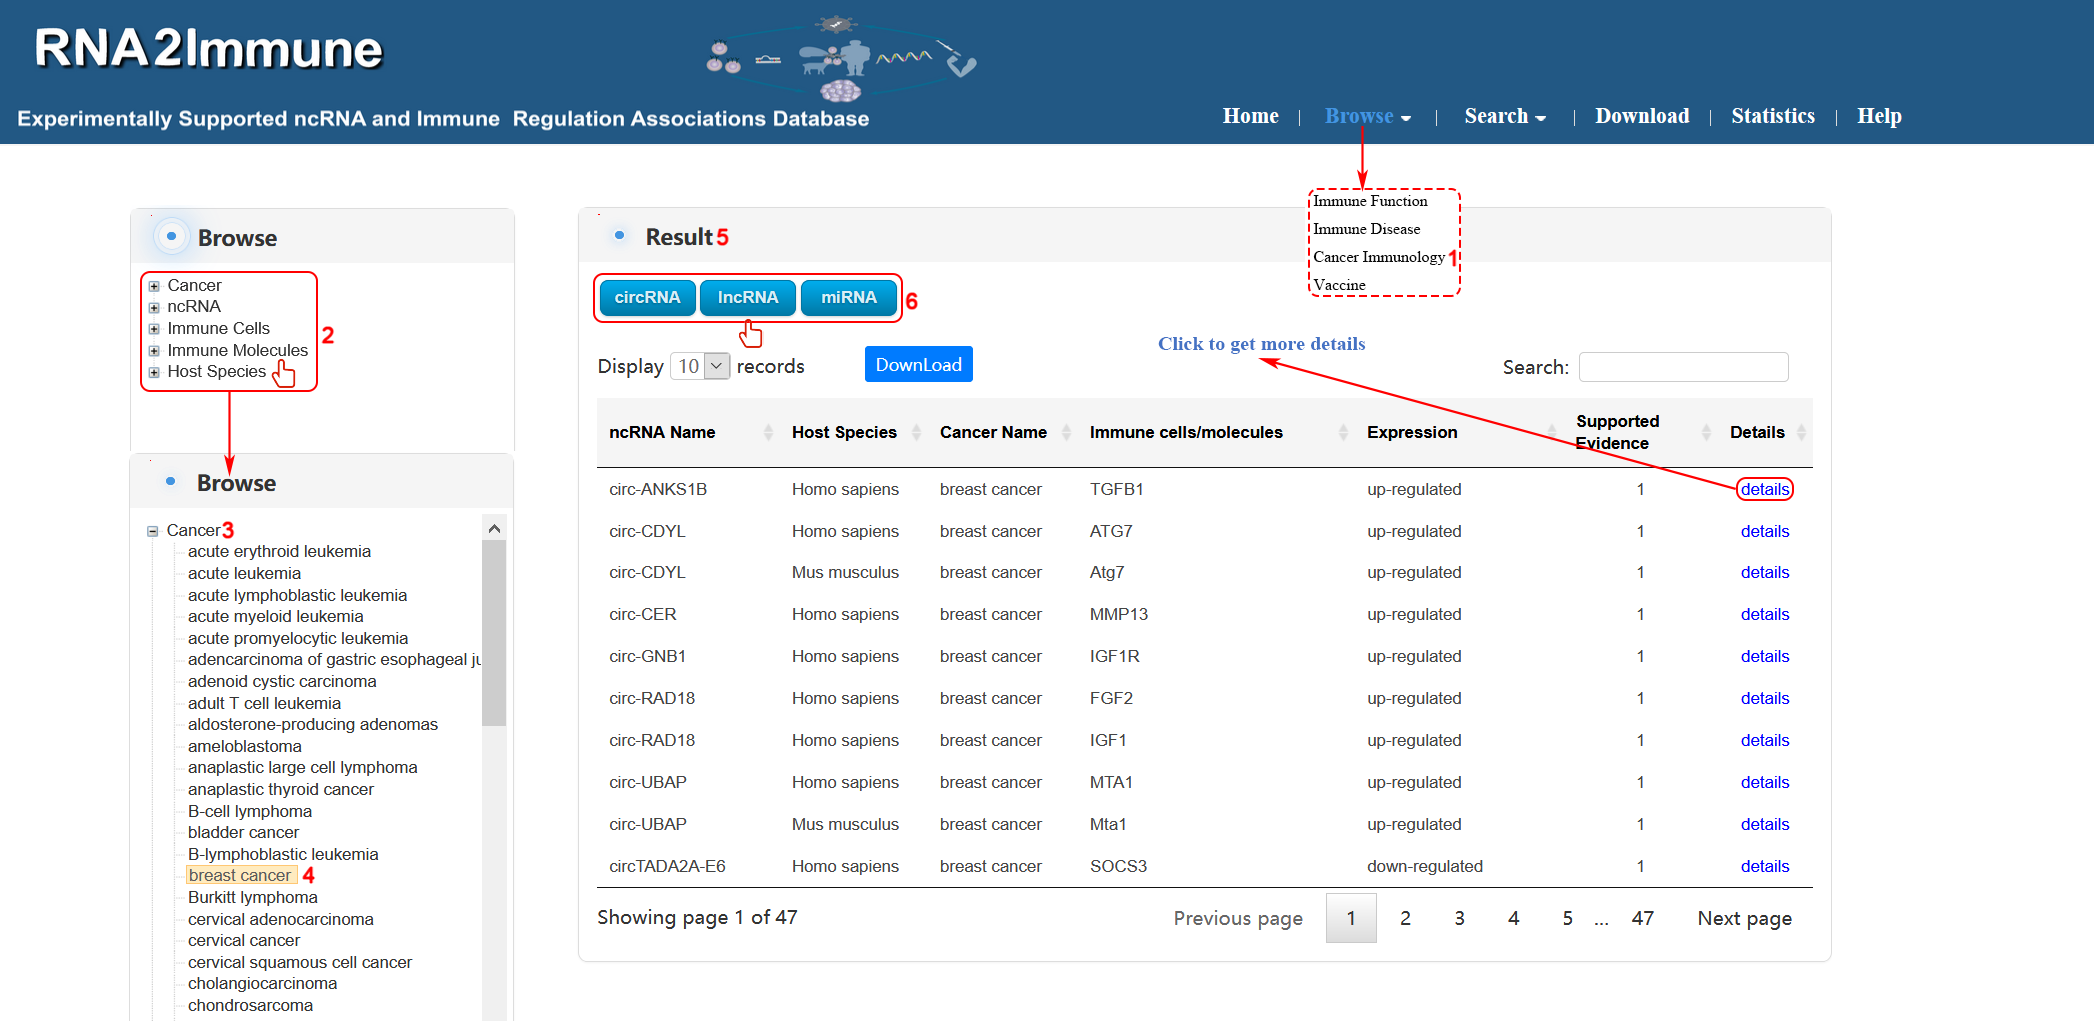2094x1021 pixels.
Task: Open details link for circ-ANKS1B
Action: 1764,489
